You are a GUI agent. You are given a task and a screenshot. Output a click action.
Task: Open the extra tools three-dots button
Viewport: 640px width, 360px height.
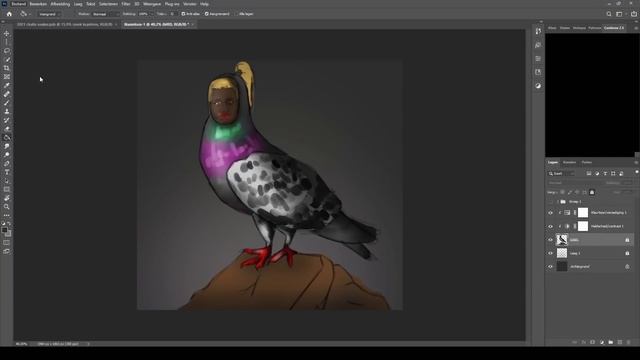tap(7, 215)
